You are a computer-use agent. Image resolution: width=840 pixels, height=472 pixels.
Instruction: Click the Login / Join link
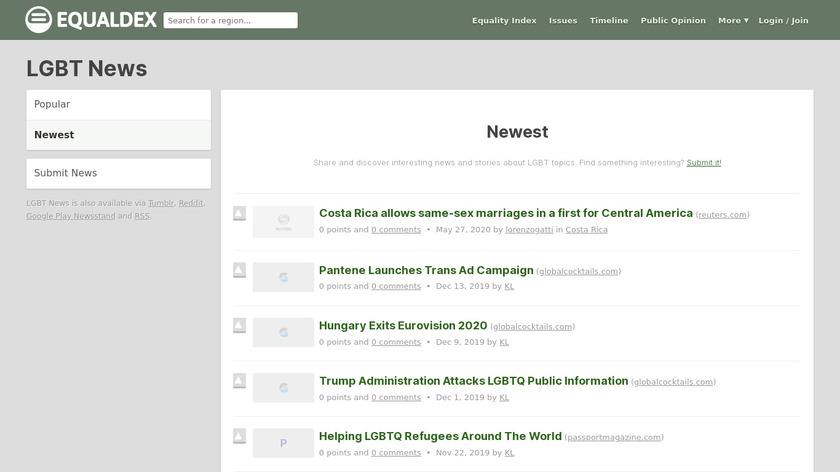point(783,20)
